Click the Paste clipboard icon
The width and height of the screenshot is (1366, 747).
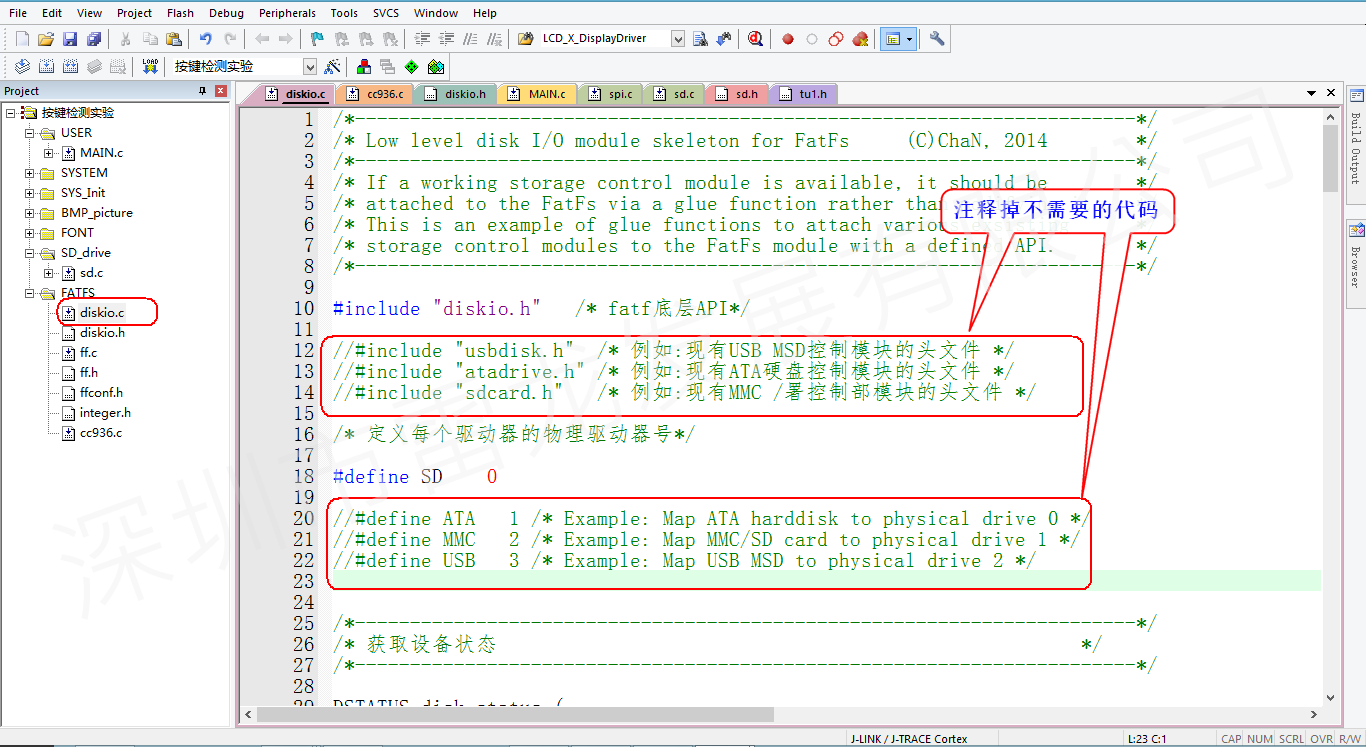click(x=174, y=39)
